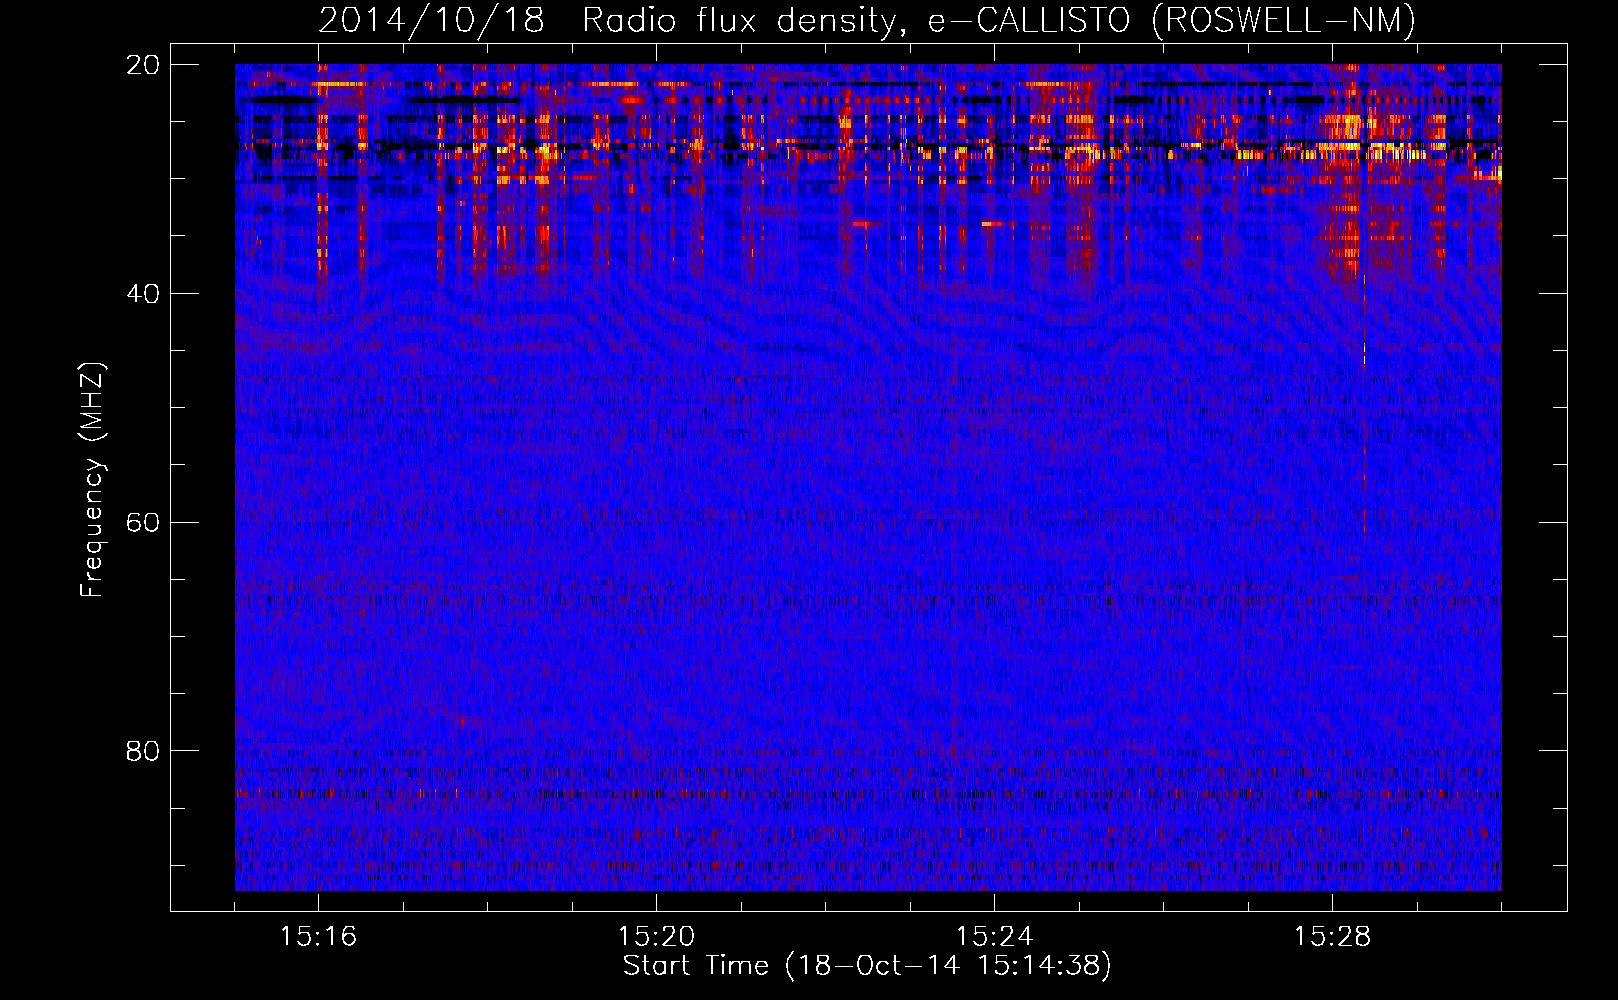
Task: Click the 15:20 time axis label
Action: click(656, 936)
